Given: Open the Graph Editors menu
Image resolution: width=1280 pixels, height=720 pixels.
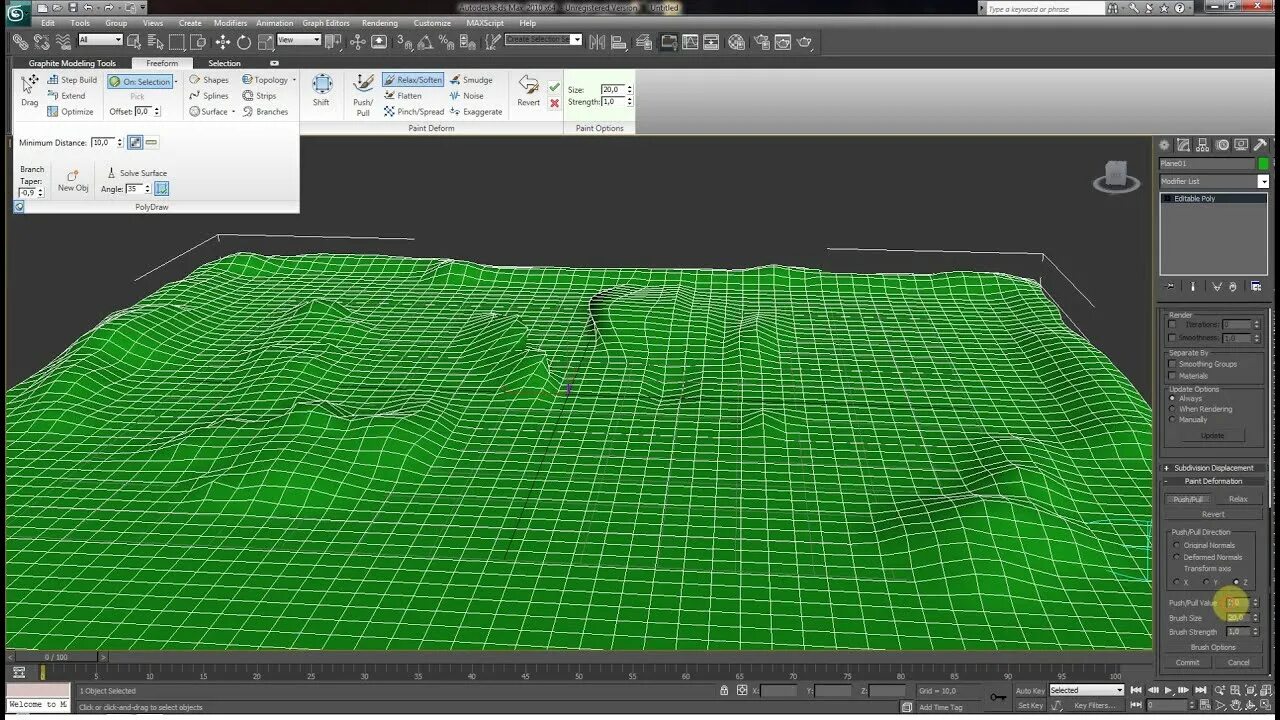Looking at the screenshot, I should point(326,23).
